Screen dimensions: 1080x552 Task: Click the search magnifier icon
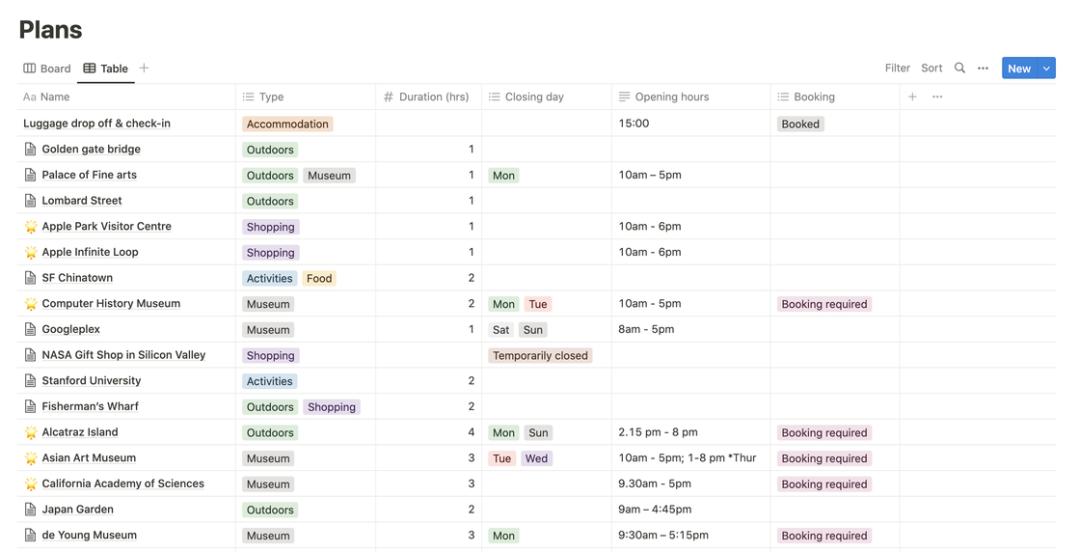[960, 68]
